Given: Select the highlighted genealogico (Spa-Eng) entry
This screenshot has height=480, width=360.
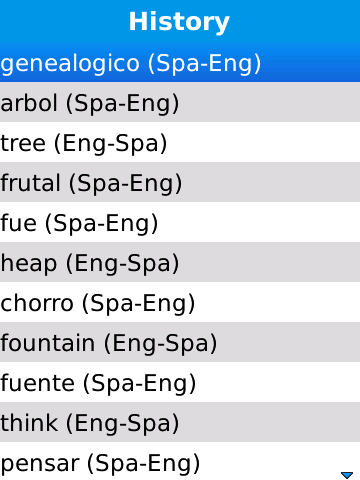Looking at the screenshot, I should (x=180, y=62).
